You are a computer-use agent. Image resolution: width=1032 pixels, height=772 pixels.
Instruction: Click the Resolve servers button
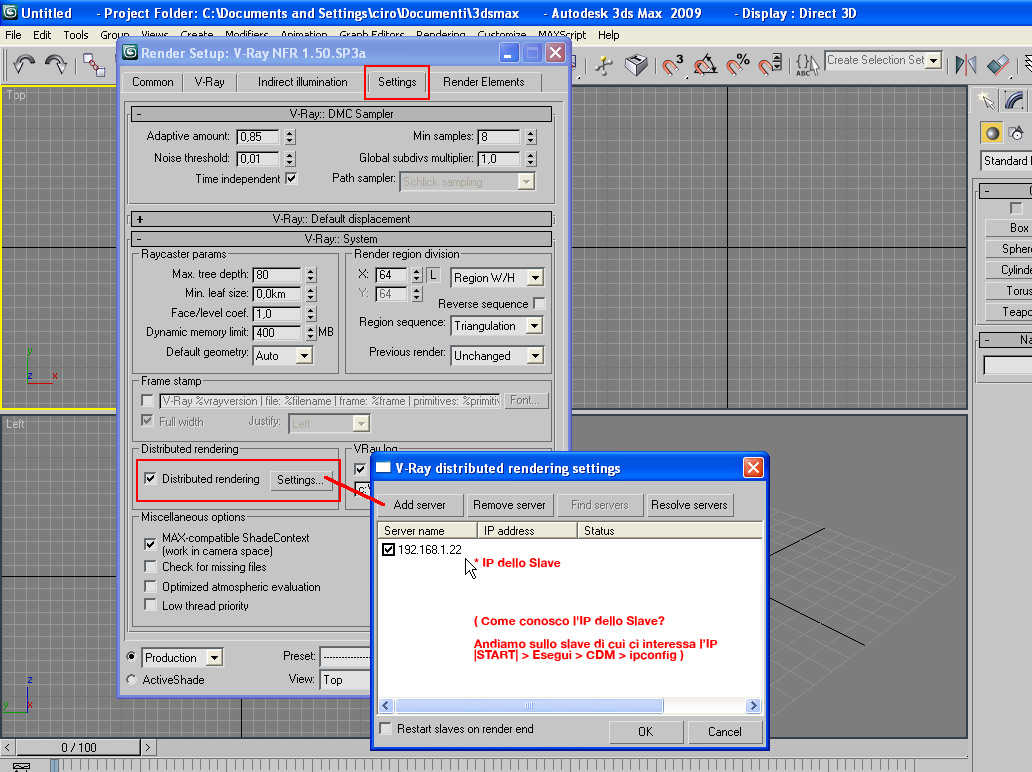tap(689, 505)
